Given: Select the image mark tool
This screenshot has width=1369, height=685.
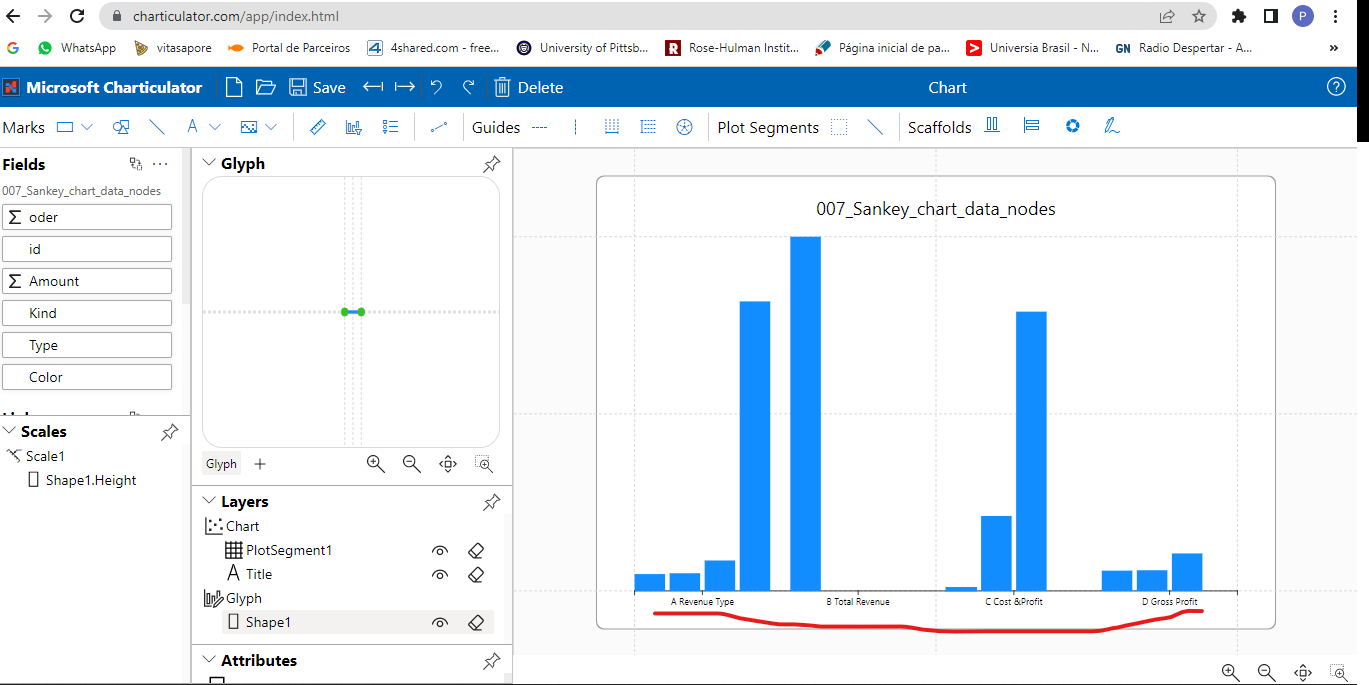Looking at the screenshot, I should pos(248,127).
